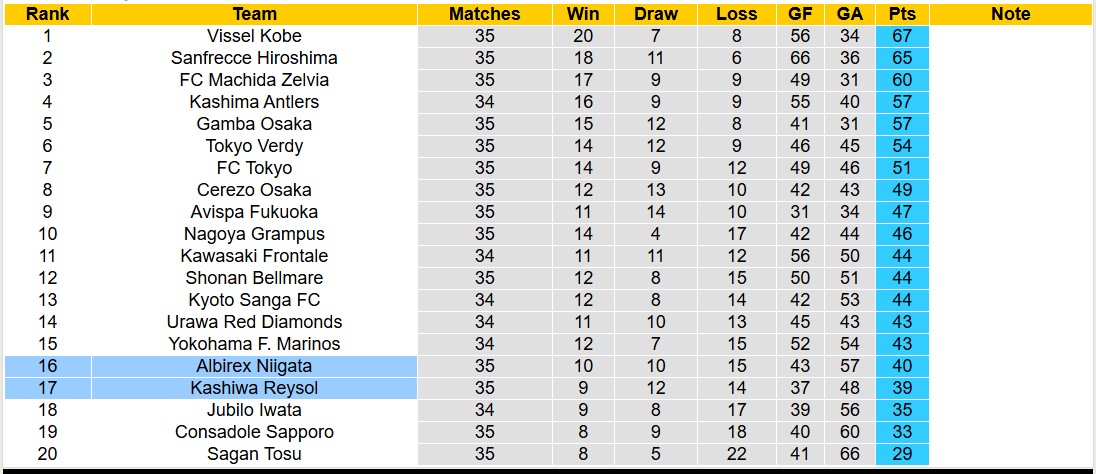Select Sagan Tosu's 29 points cell

[902, 454]
